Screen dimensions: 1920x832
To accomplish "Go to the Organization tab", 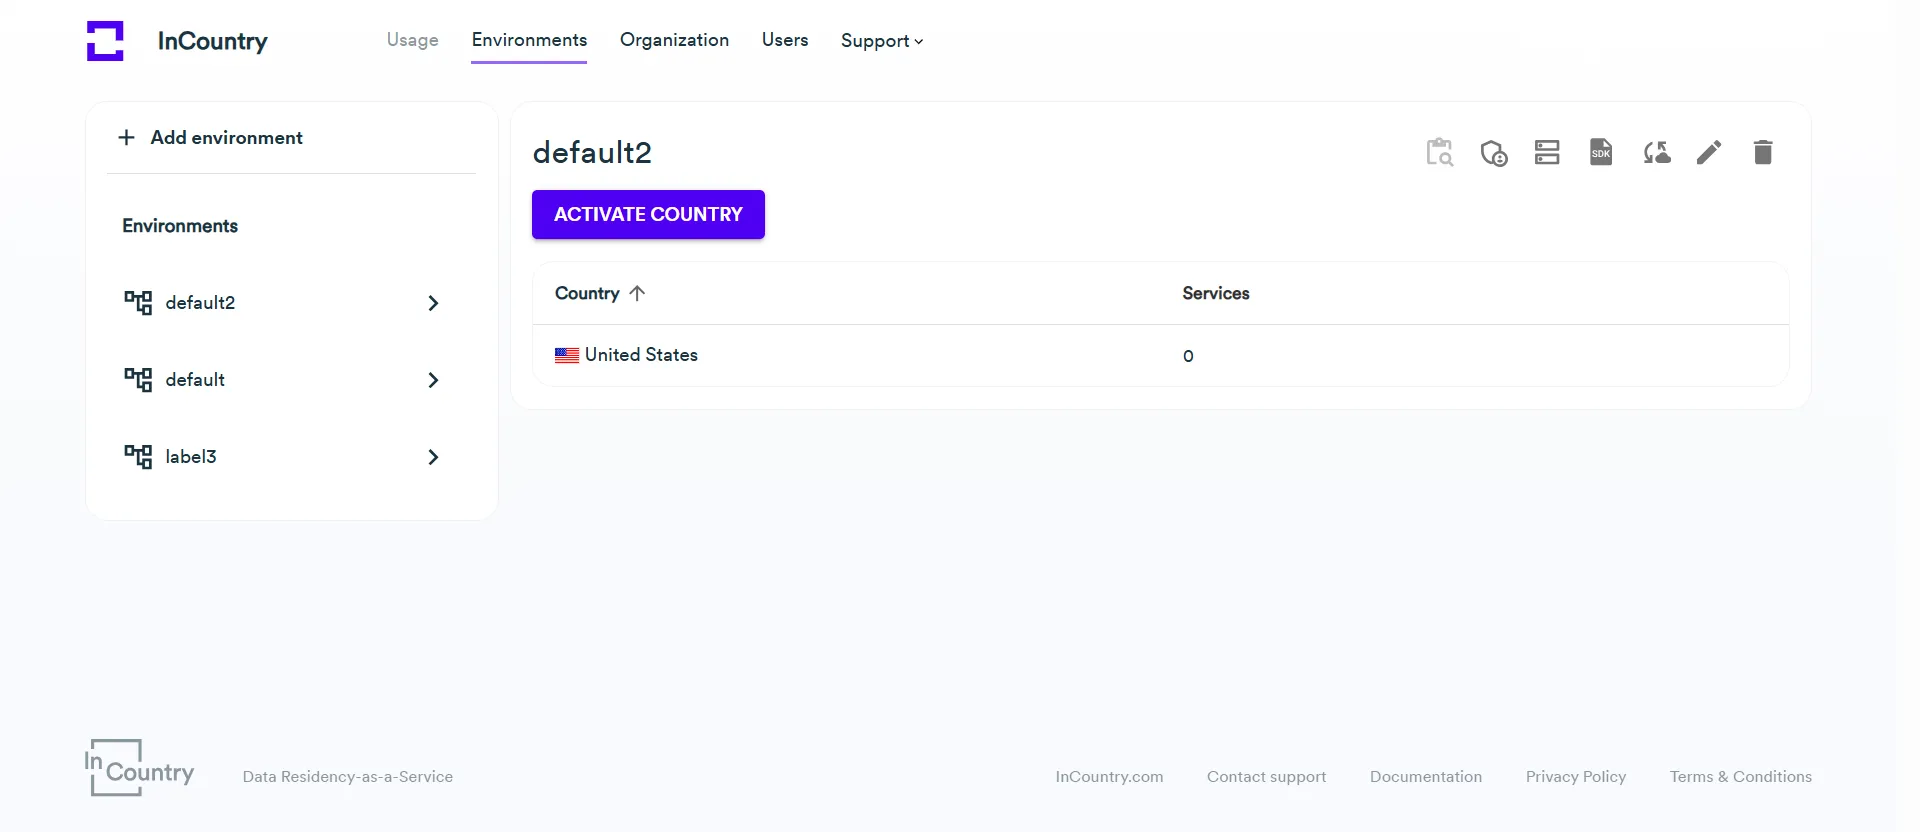I will tap(674, 40).
